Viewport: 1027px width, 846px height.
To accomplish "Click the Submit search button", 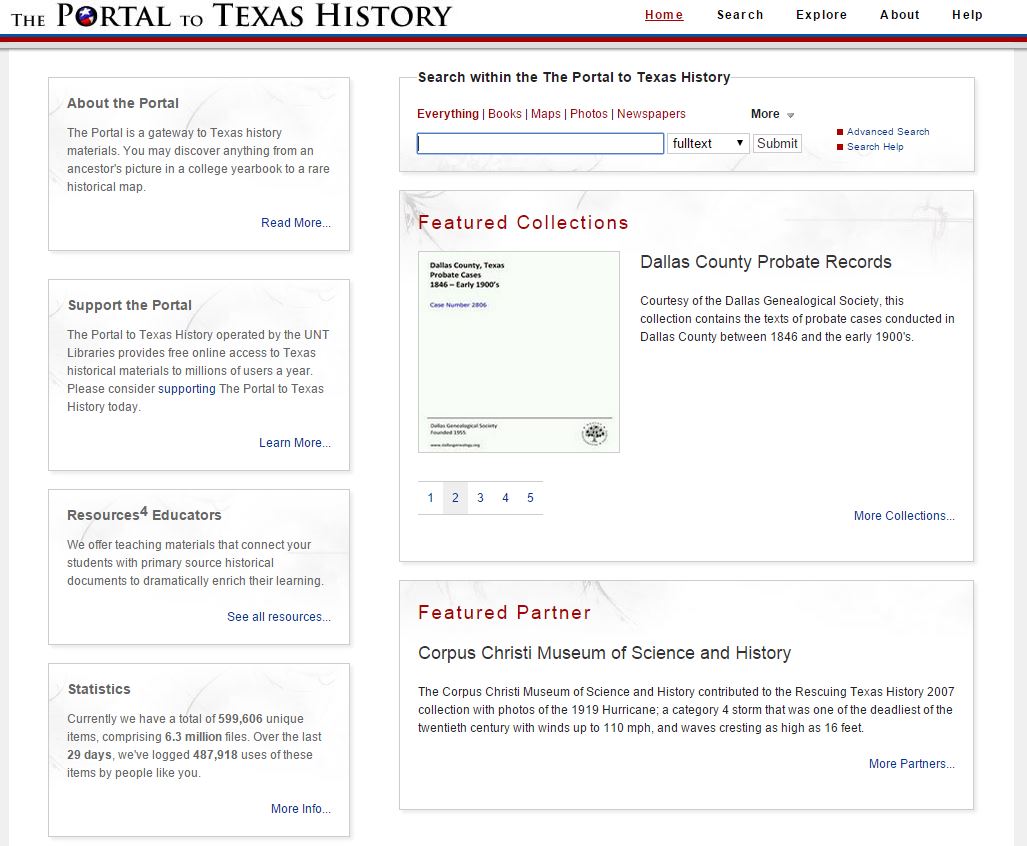I will tap(777, 143).
